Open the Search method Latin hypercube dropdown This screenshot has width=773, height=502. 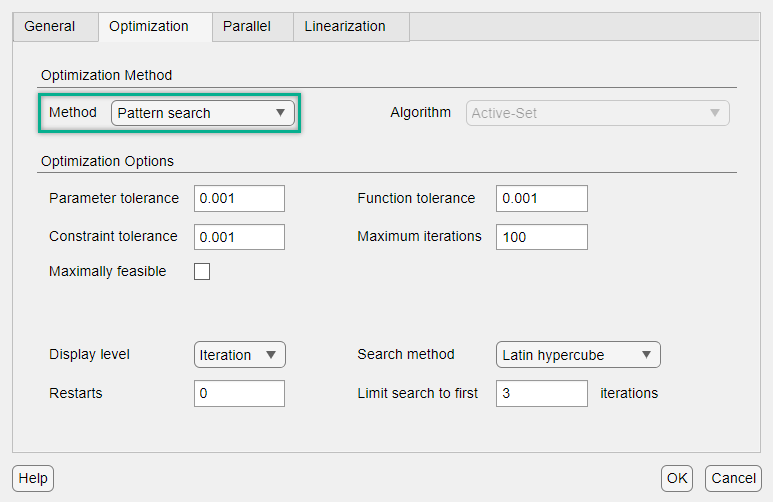coord(578,355)
